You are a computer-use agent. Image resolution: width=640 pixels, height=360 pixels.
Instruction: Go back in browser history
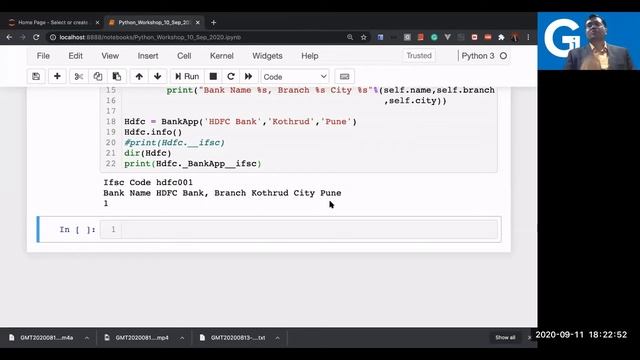point(9,37)
